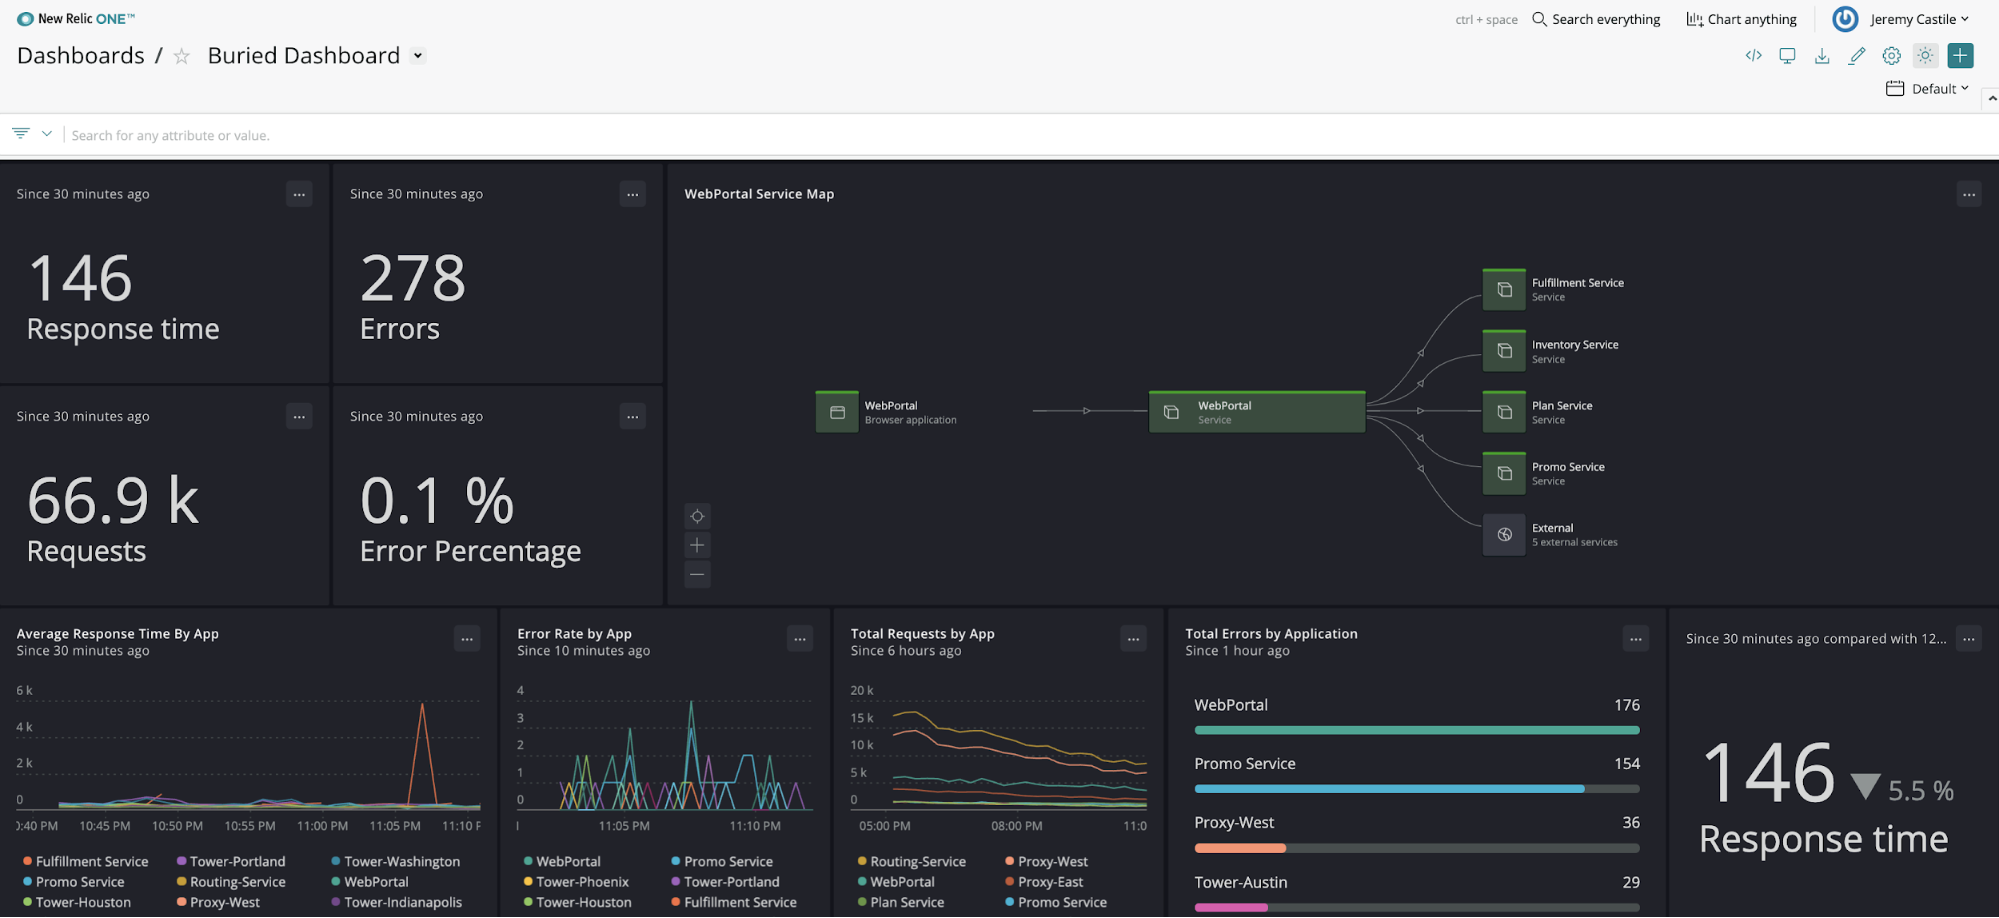Toggle Plan Service in Total Requests legend

pos(900,902)
